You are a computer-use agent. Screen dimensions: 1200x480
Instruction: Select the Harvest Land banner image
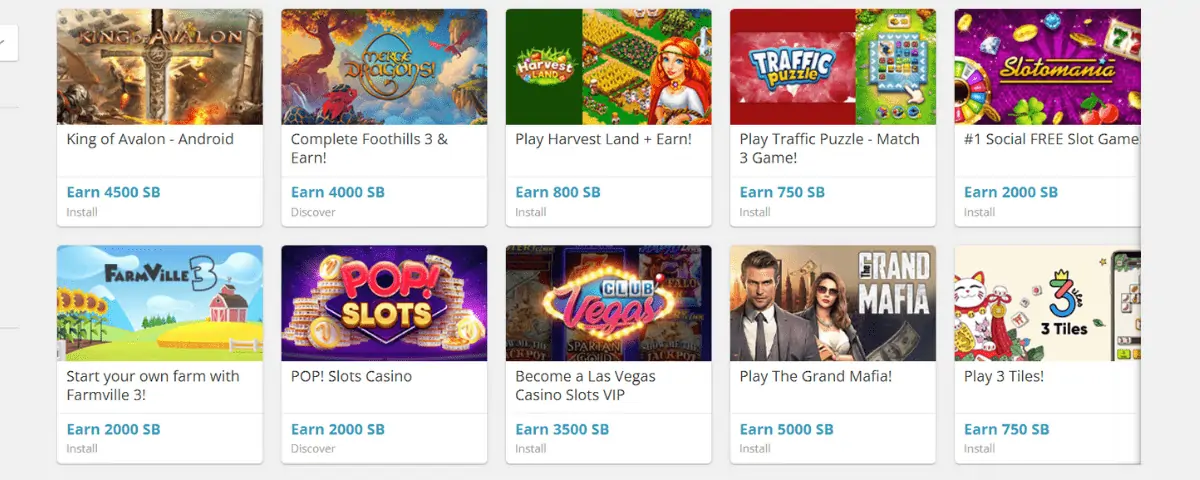point(608,67)
